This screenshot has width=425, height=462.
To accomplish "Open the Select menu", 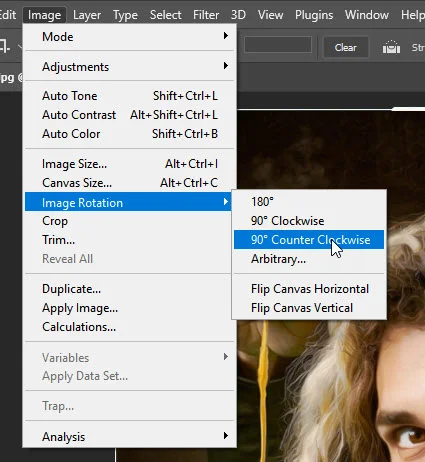I will click(165, 15).
